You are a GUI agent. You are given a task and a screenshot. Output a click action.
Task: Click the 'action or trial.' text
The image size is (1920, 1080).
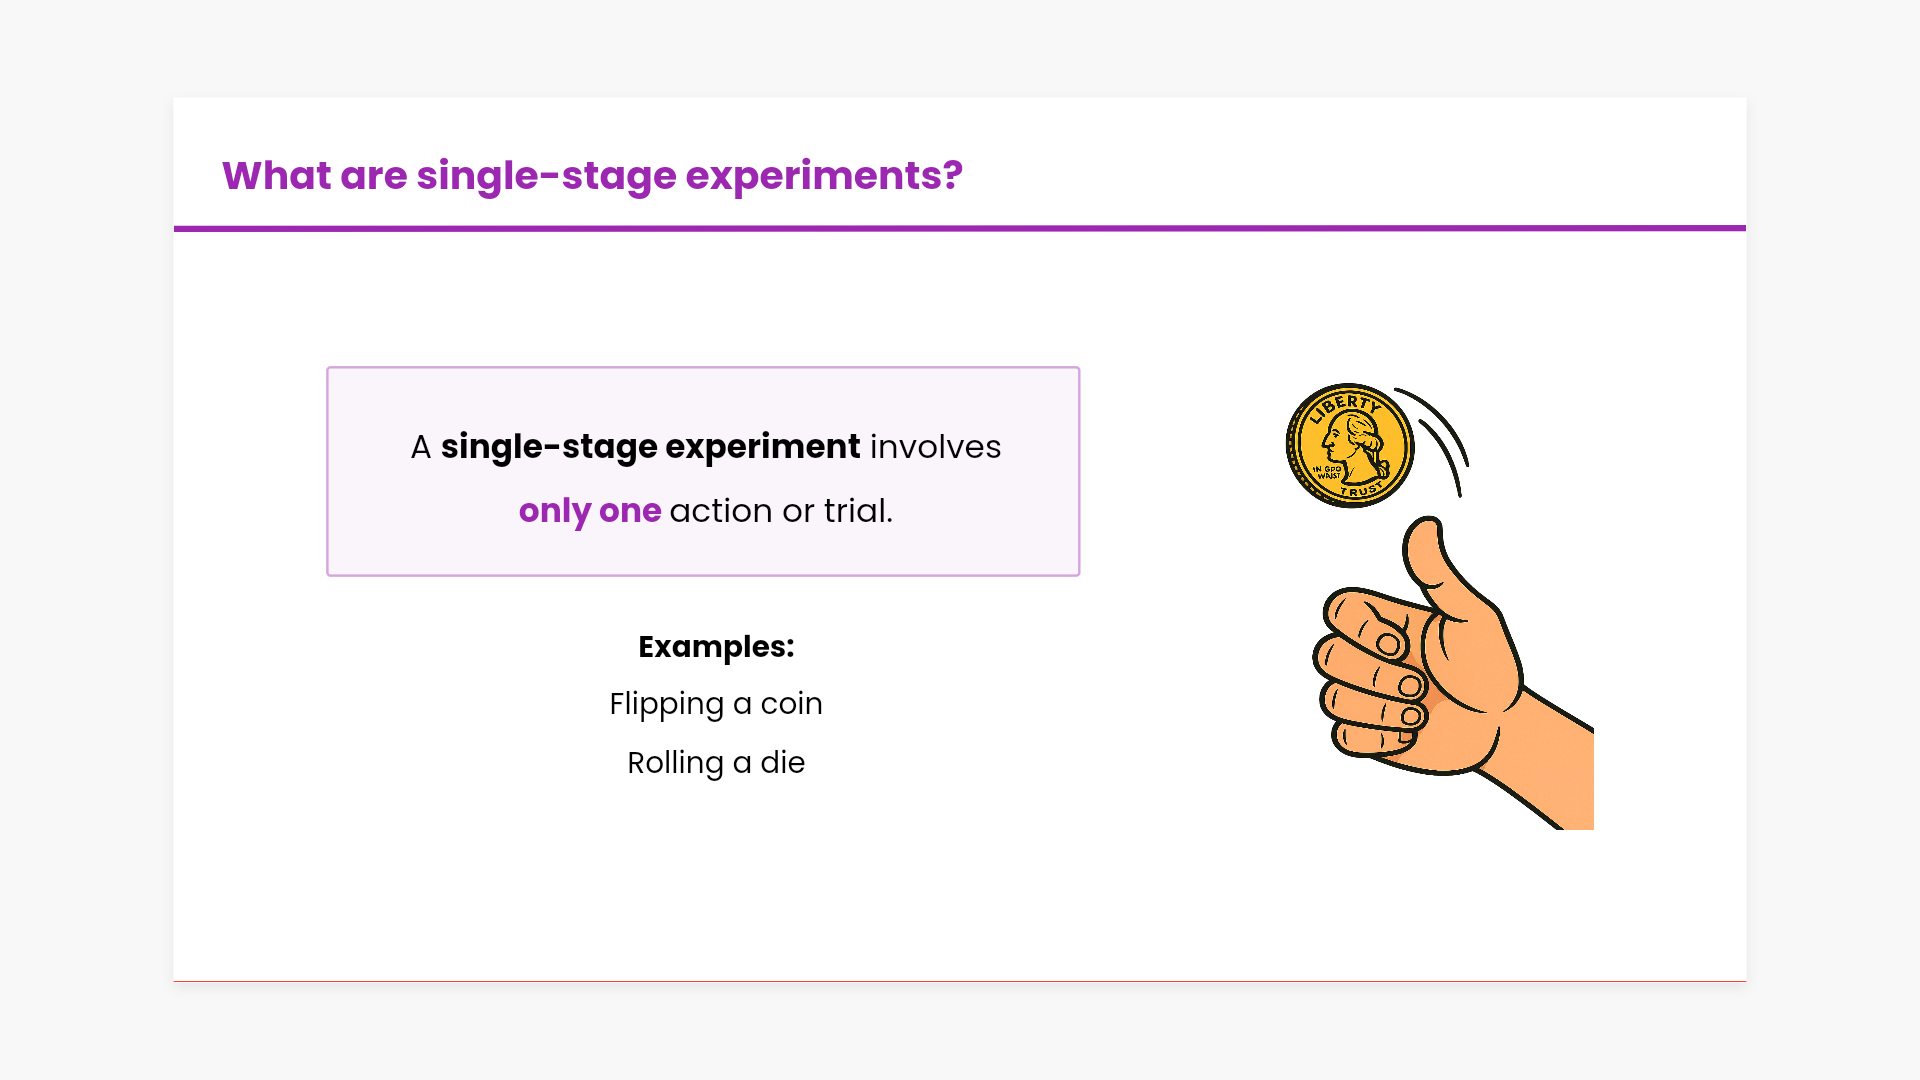point(781,511)
